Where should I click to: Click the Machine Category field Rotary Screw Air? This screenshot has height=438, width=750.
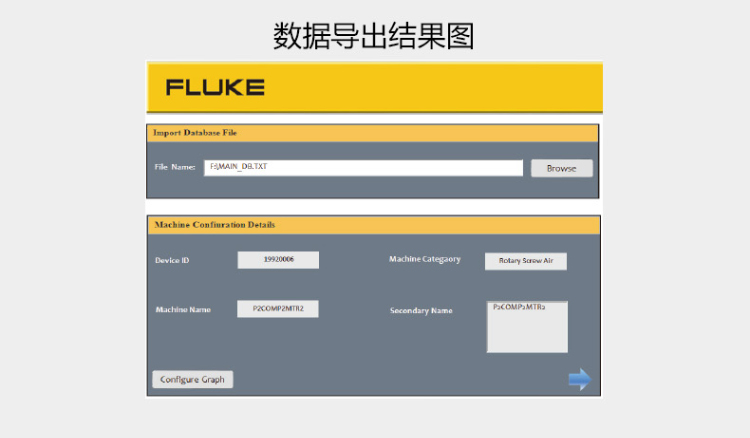tap(526, 261)
